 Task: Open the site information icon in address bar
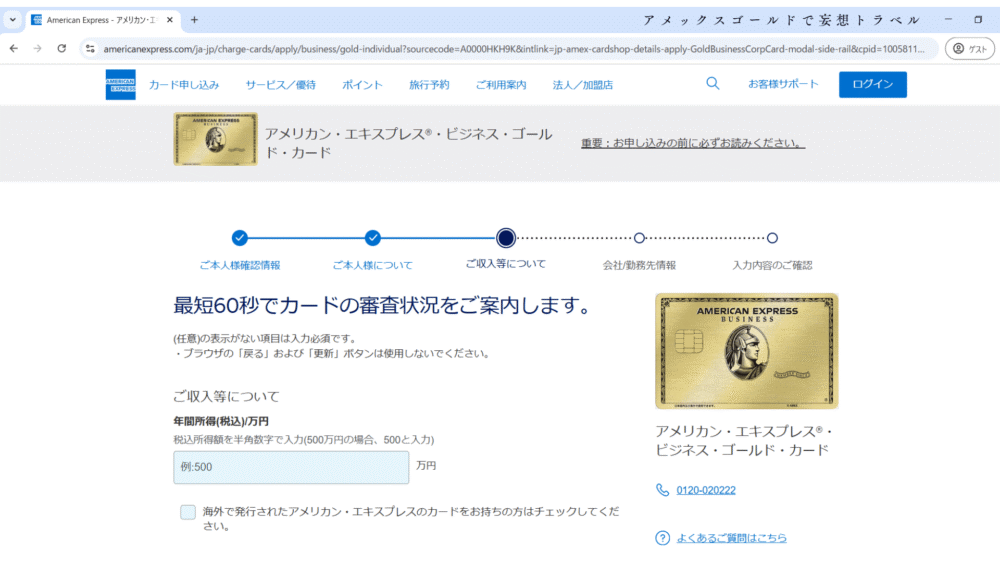[90, 48]
